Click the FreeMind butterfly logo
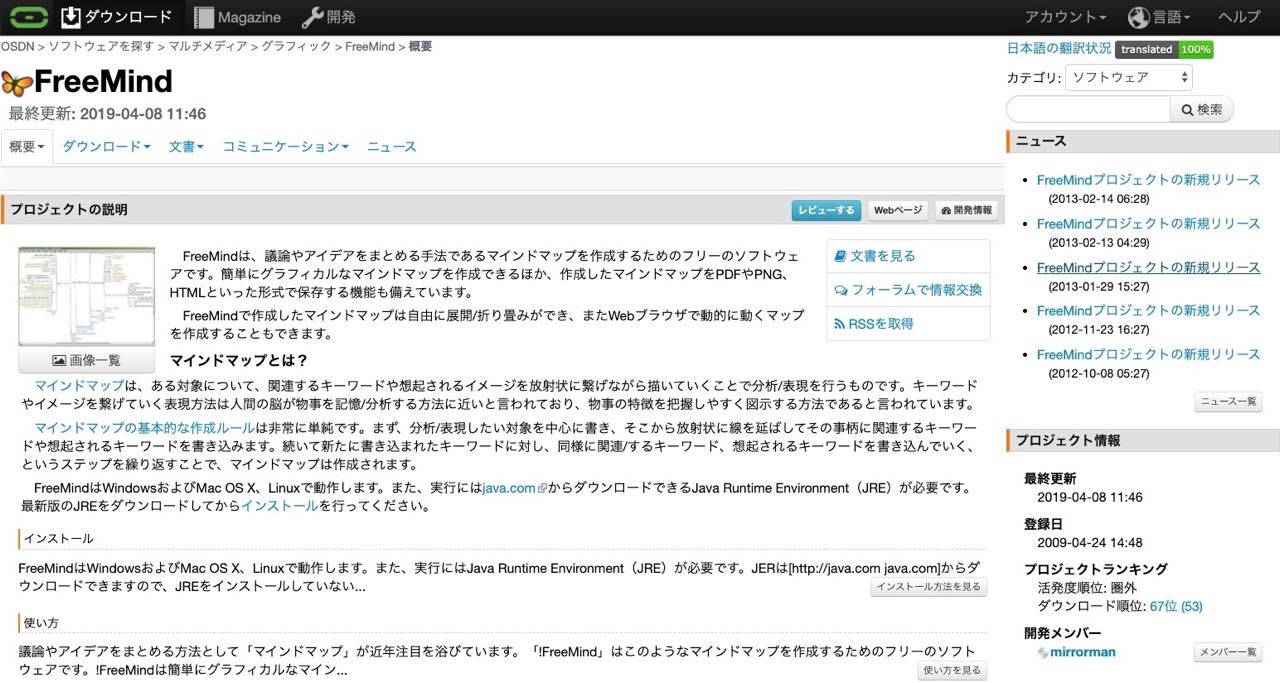 (x=17, y=83)
